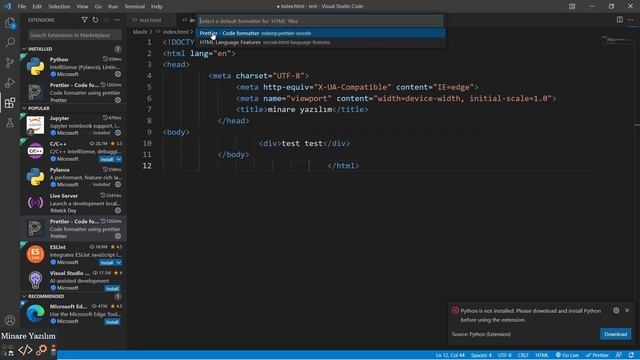
Task: Open the View menu
Action: point(82,7)
